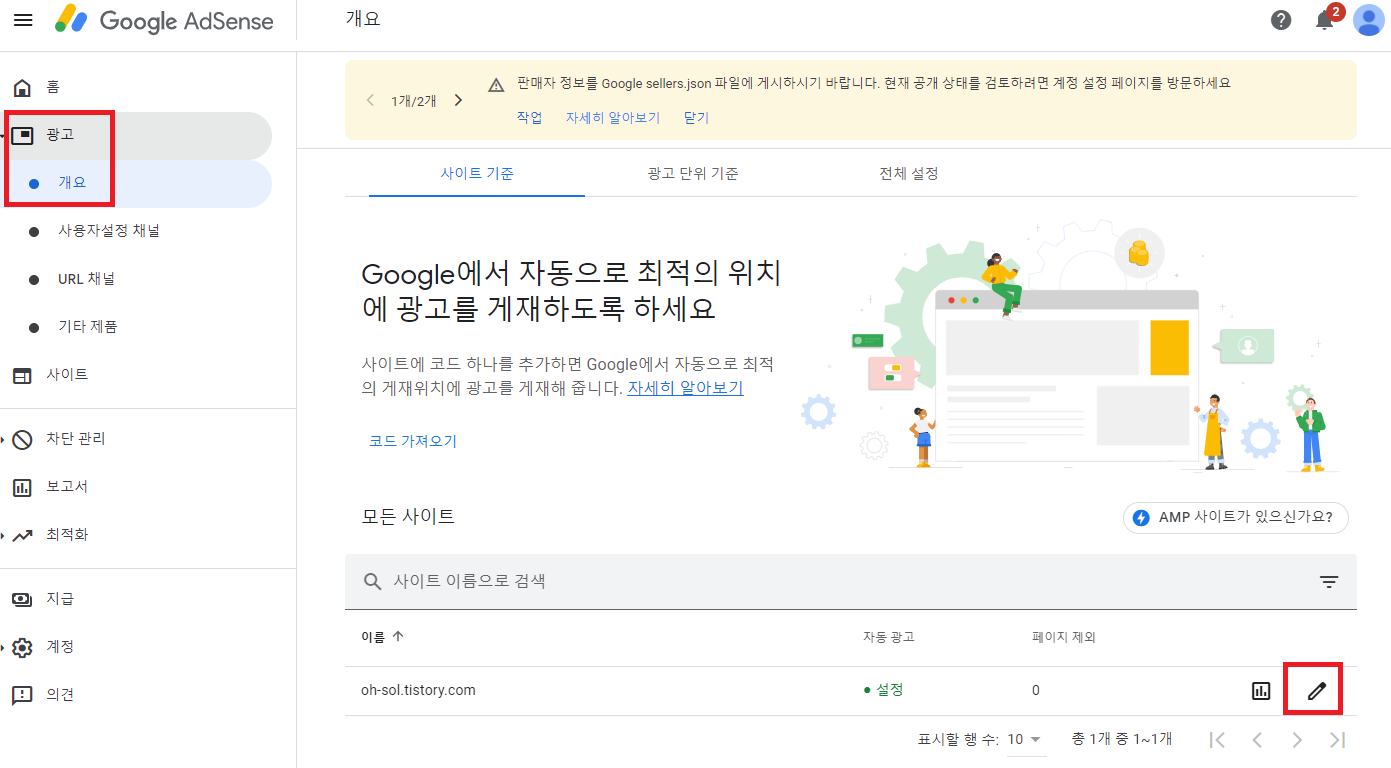Go to previous page of table

tap(1257, 740)
